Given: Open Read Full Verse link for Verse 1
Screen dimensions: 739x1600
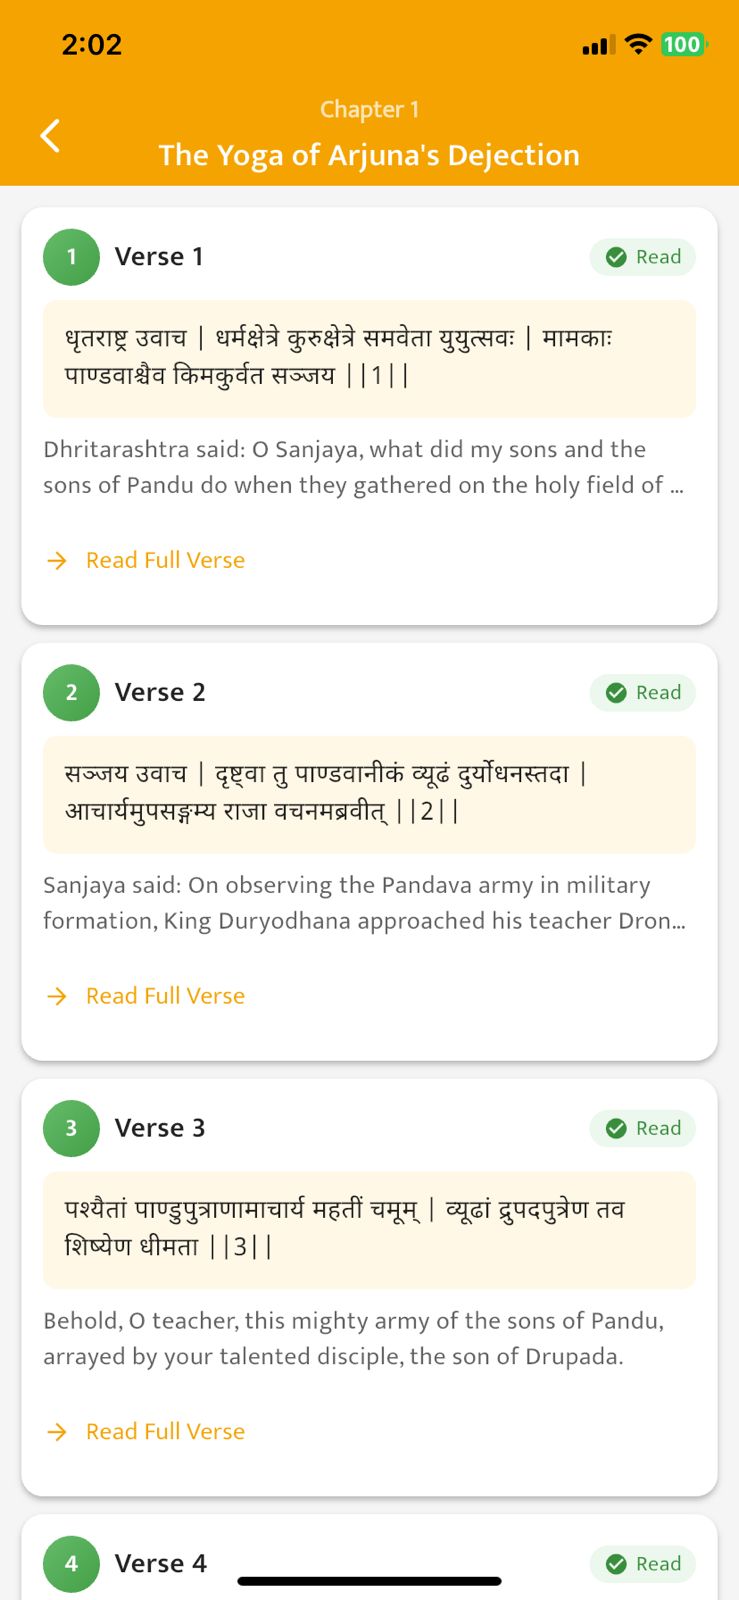Looking at the screenshot, I should click(165, 560).
